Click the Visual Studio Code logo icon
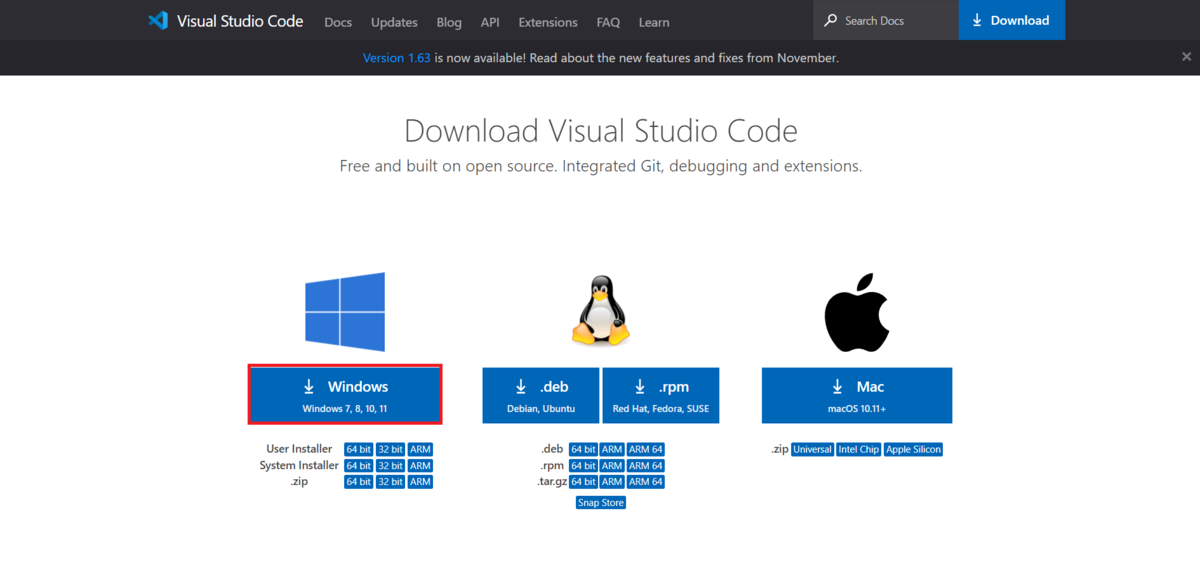Screen dimensions: 1200x572 (x=158, y=20)
